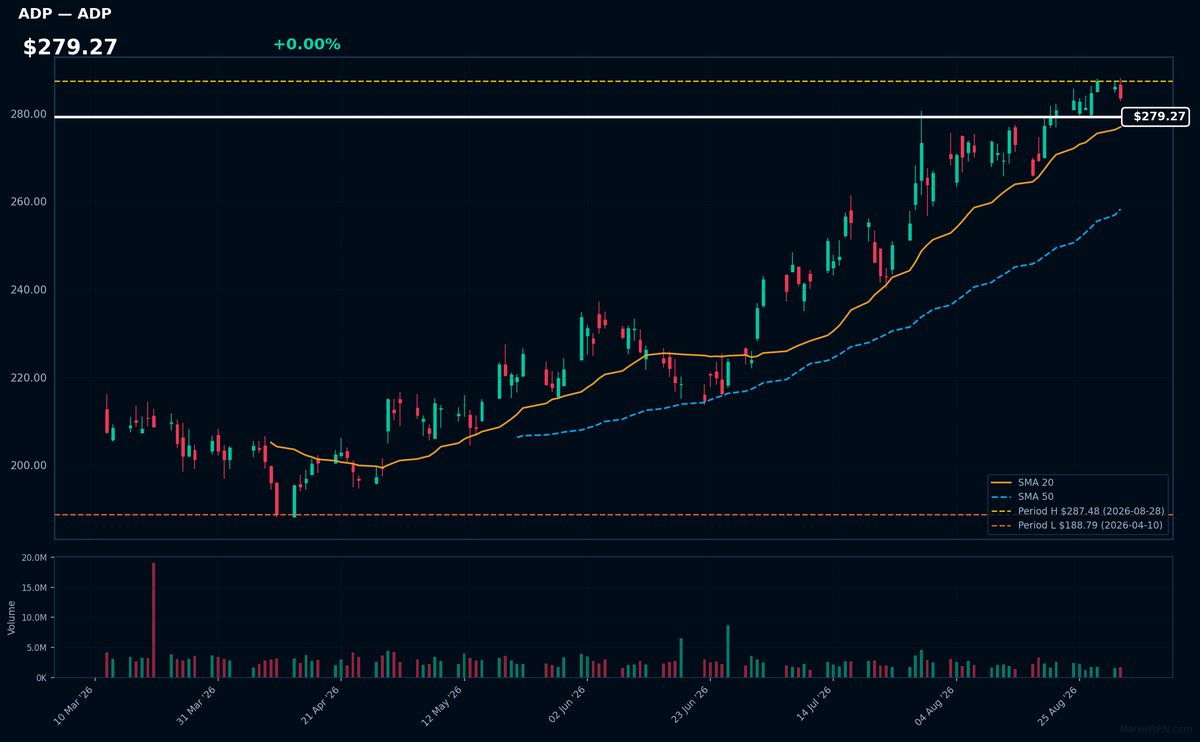Click the 31 Mar '26 date label
This screenshot has width=1200, height=742.
(x=196, y=704)
